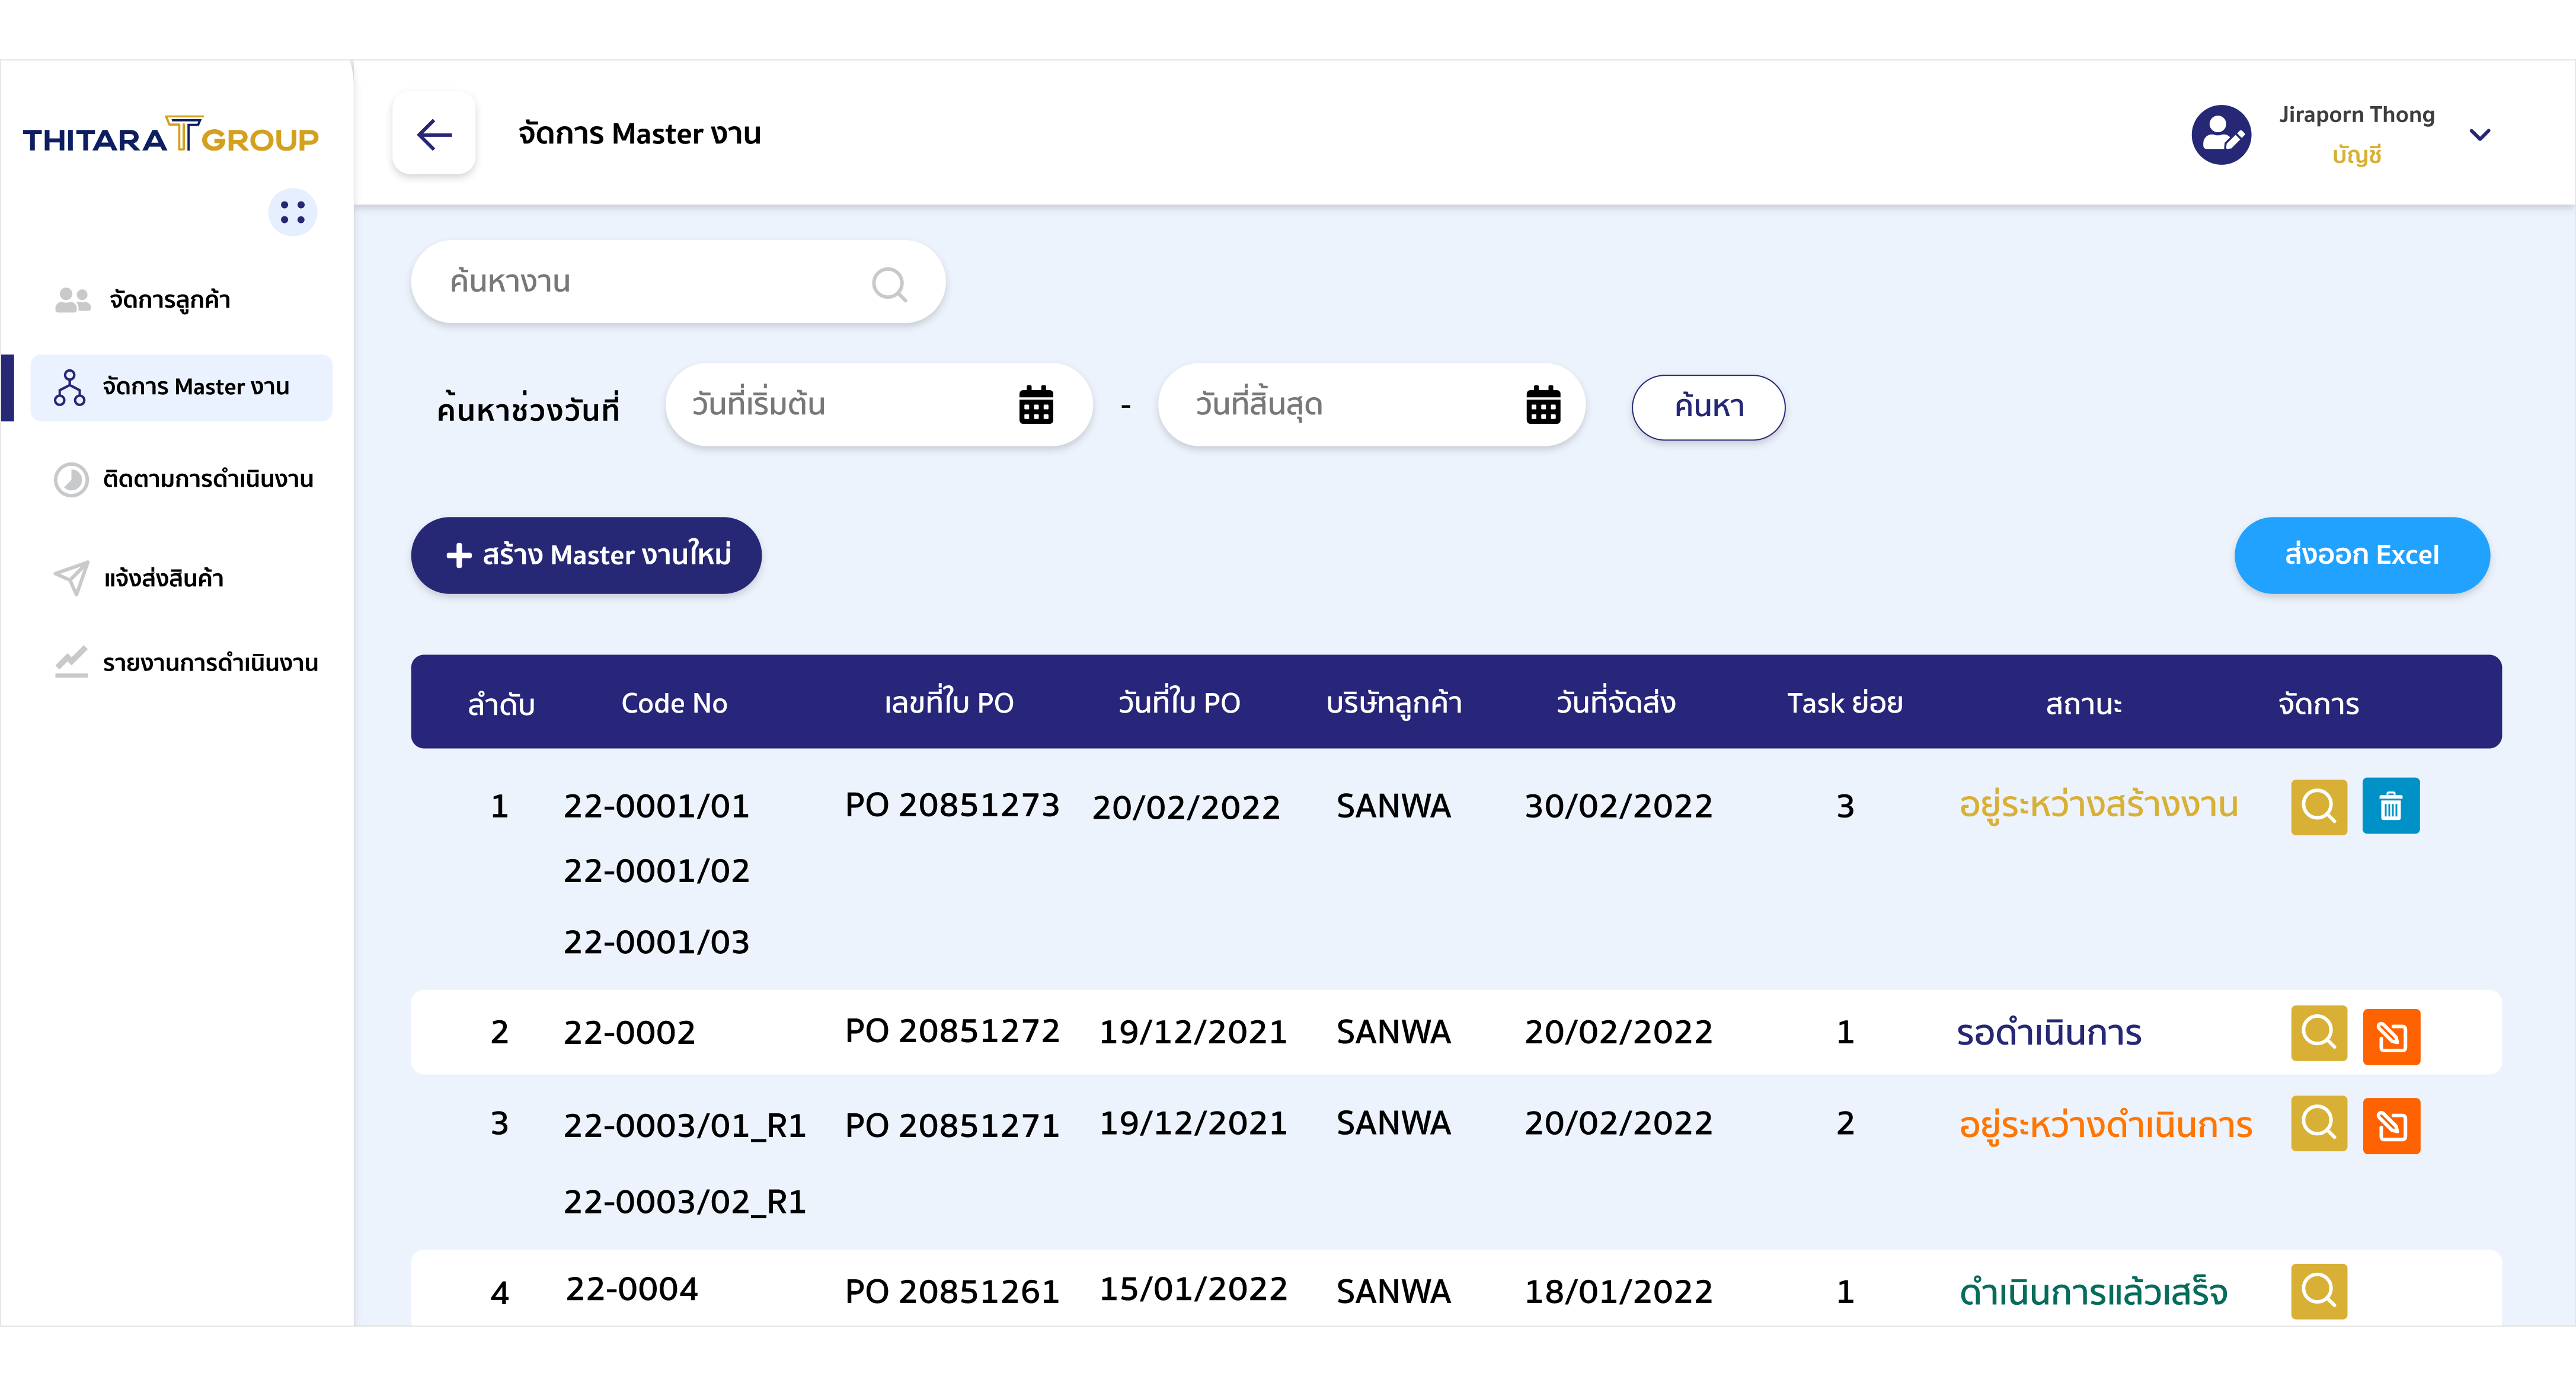The width and height of the screenshot is (2576, 1386).
Task: Focus the ค้นหางาน search field
Action: (x=678, y=282)
